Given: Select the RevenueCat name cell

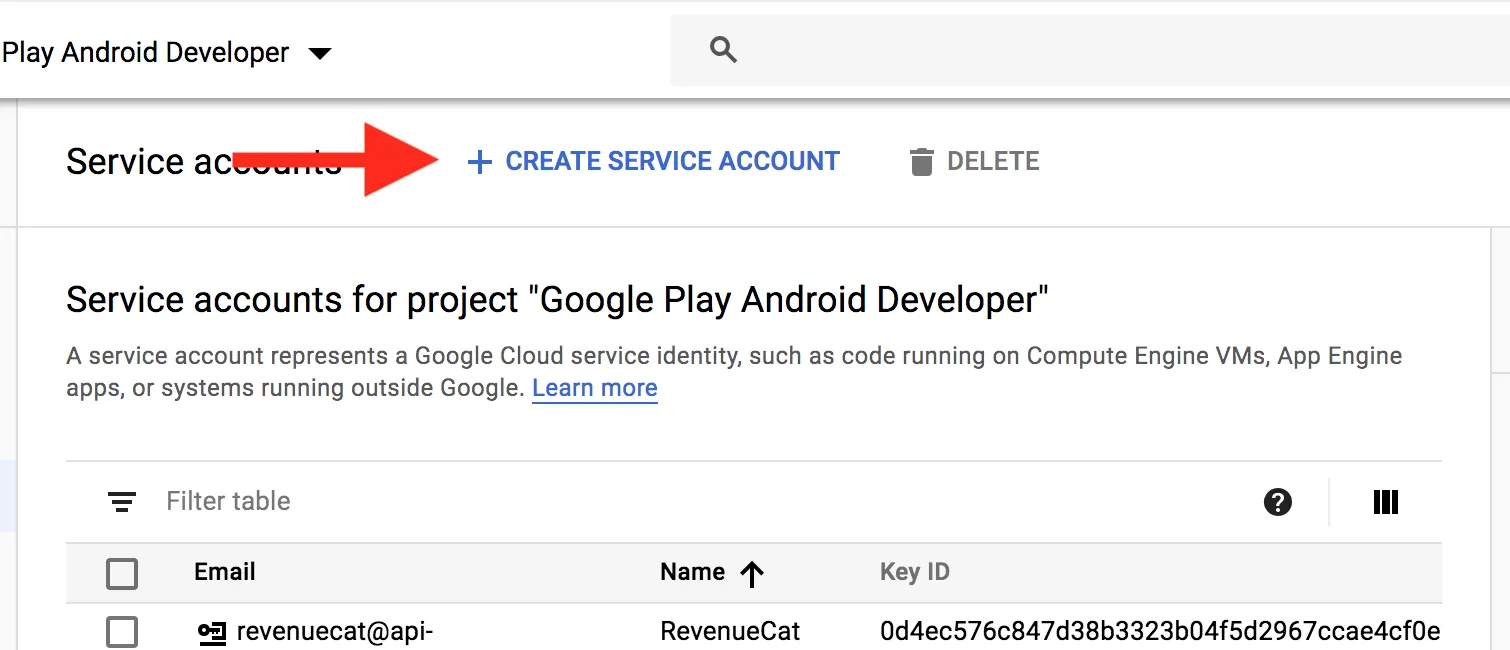Looking at the screenshot, I should 730,632.
